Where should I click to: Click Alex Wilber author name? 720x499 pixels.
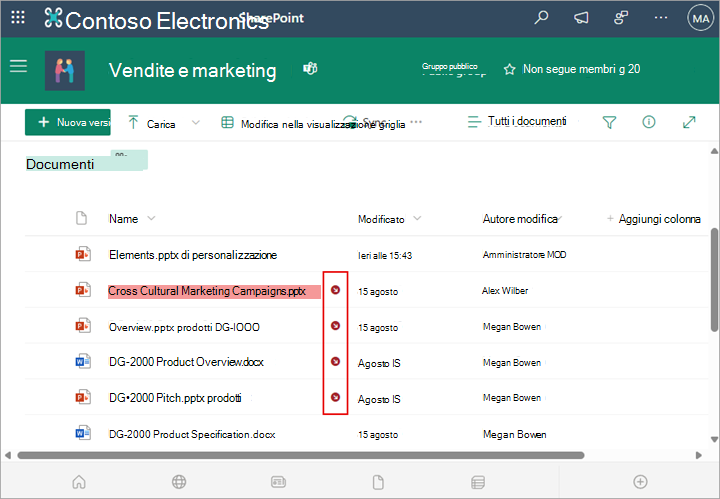(x=505, y=291)
